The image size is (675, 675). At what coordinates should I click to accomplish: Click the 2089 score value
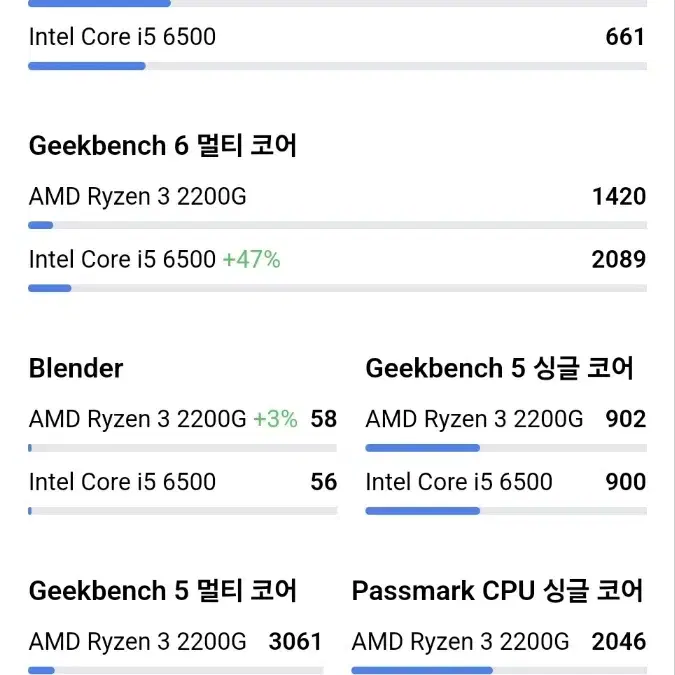point(619,259)
